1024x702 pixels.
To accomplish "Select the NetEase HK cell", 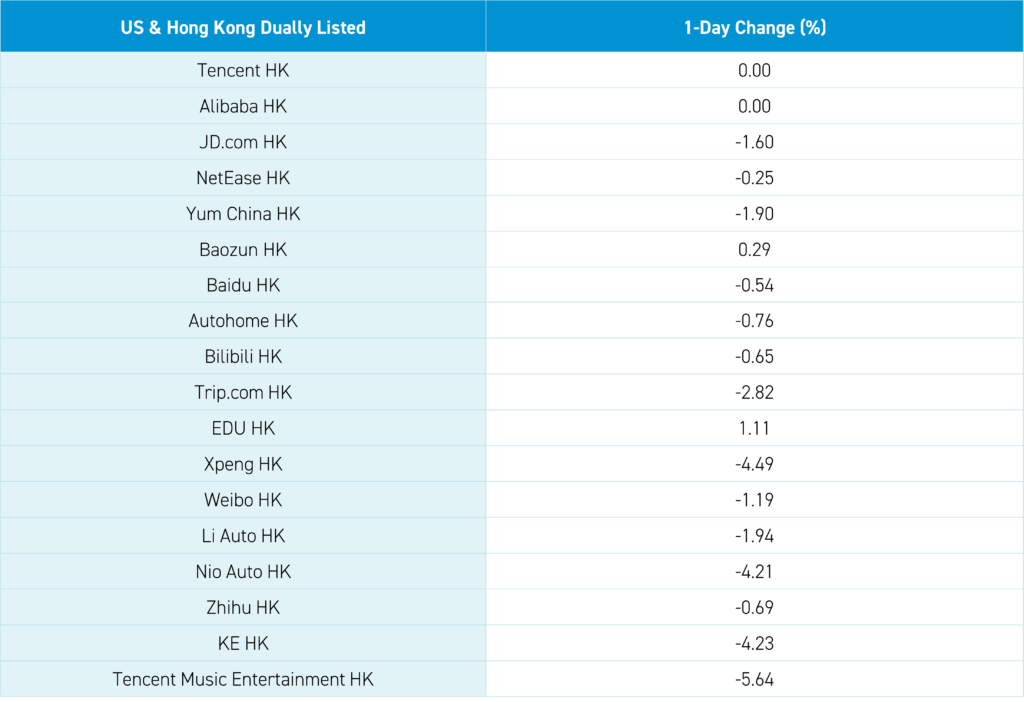I will tap(243, 178).
